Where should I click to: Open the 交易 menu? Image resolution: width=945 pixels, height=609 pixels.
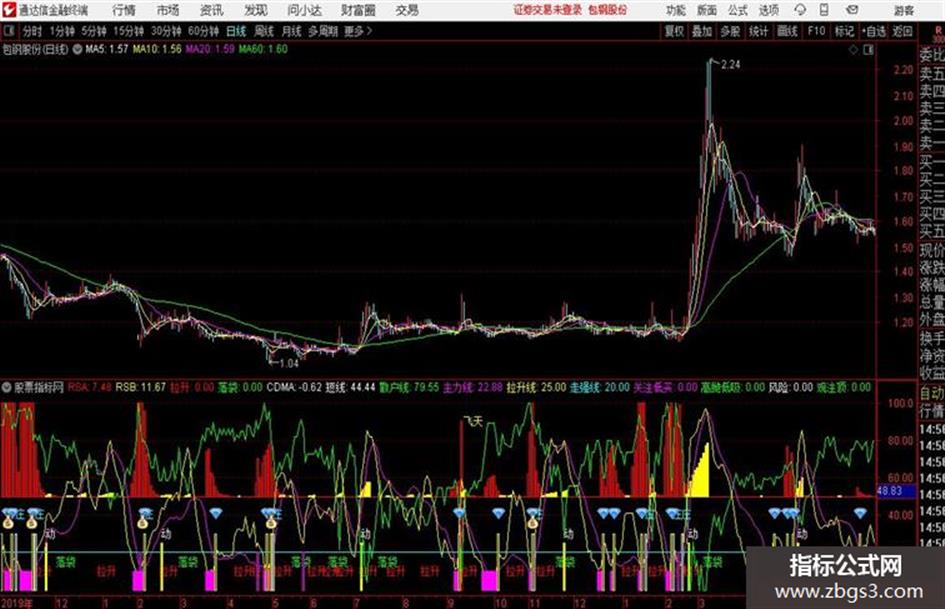click(x=407, y=10)
